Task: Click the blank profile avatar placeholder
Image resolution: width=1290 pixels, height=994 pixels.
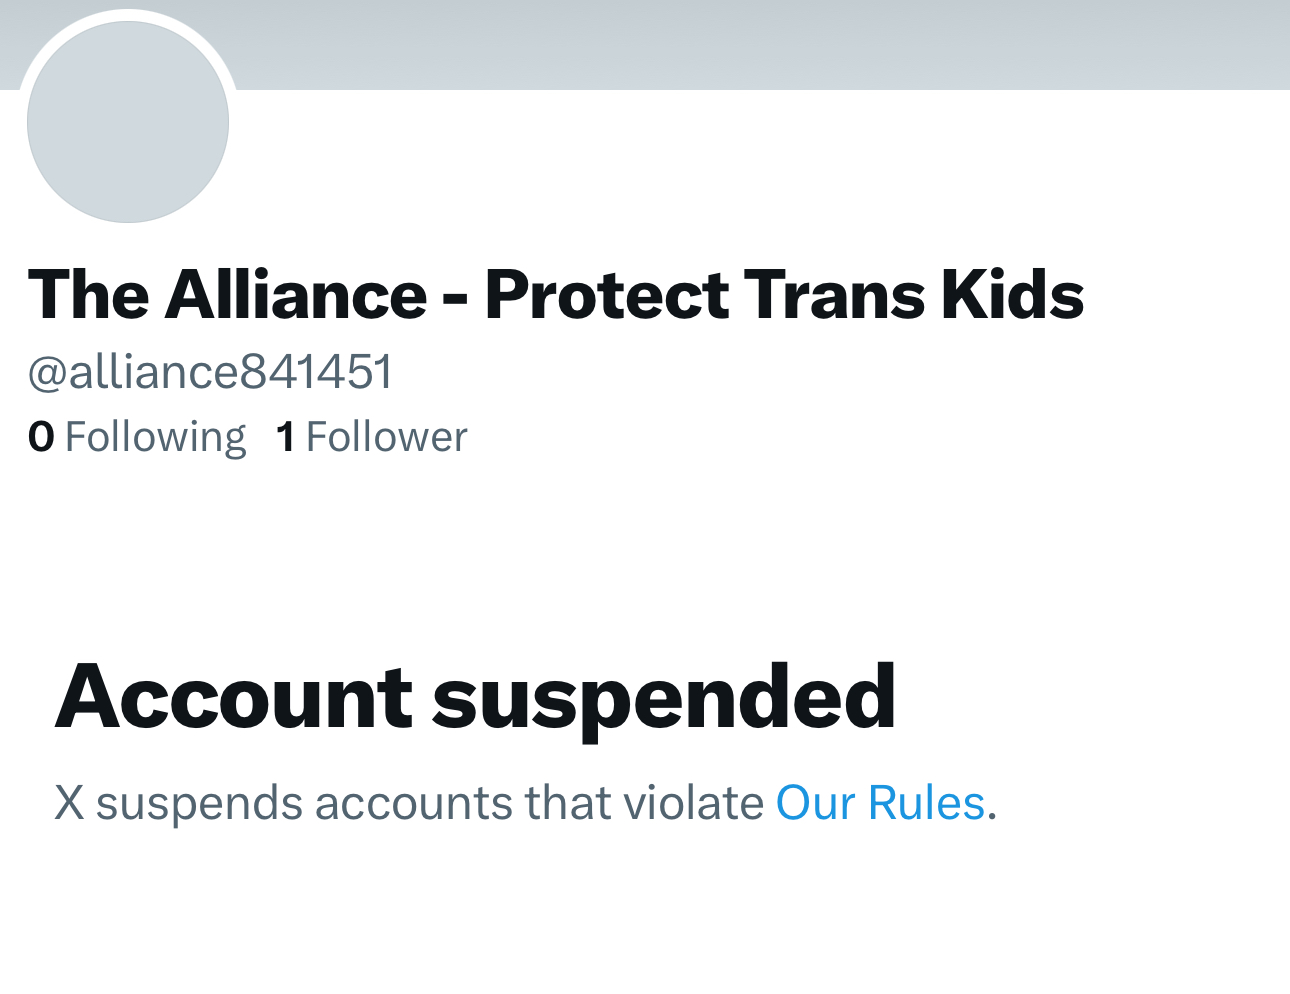Action: pos(128,121)
